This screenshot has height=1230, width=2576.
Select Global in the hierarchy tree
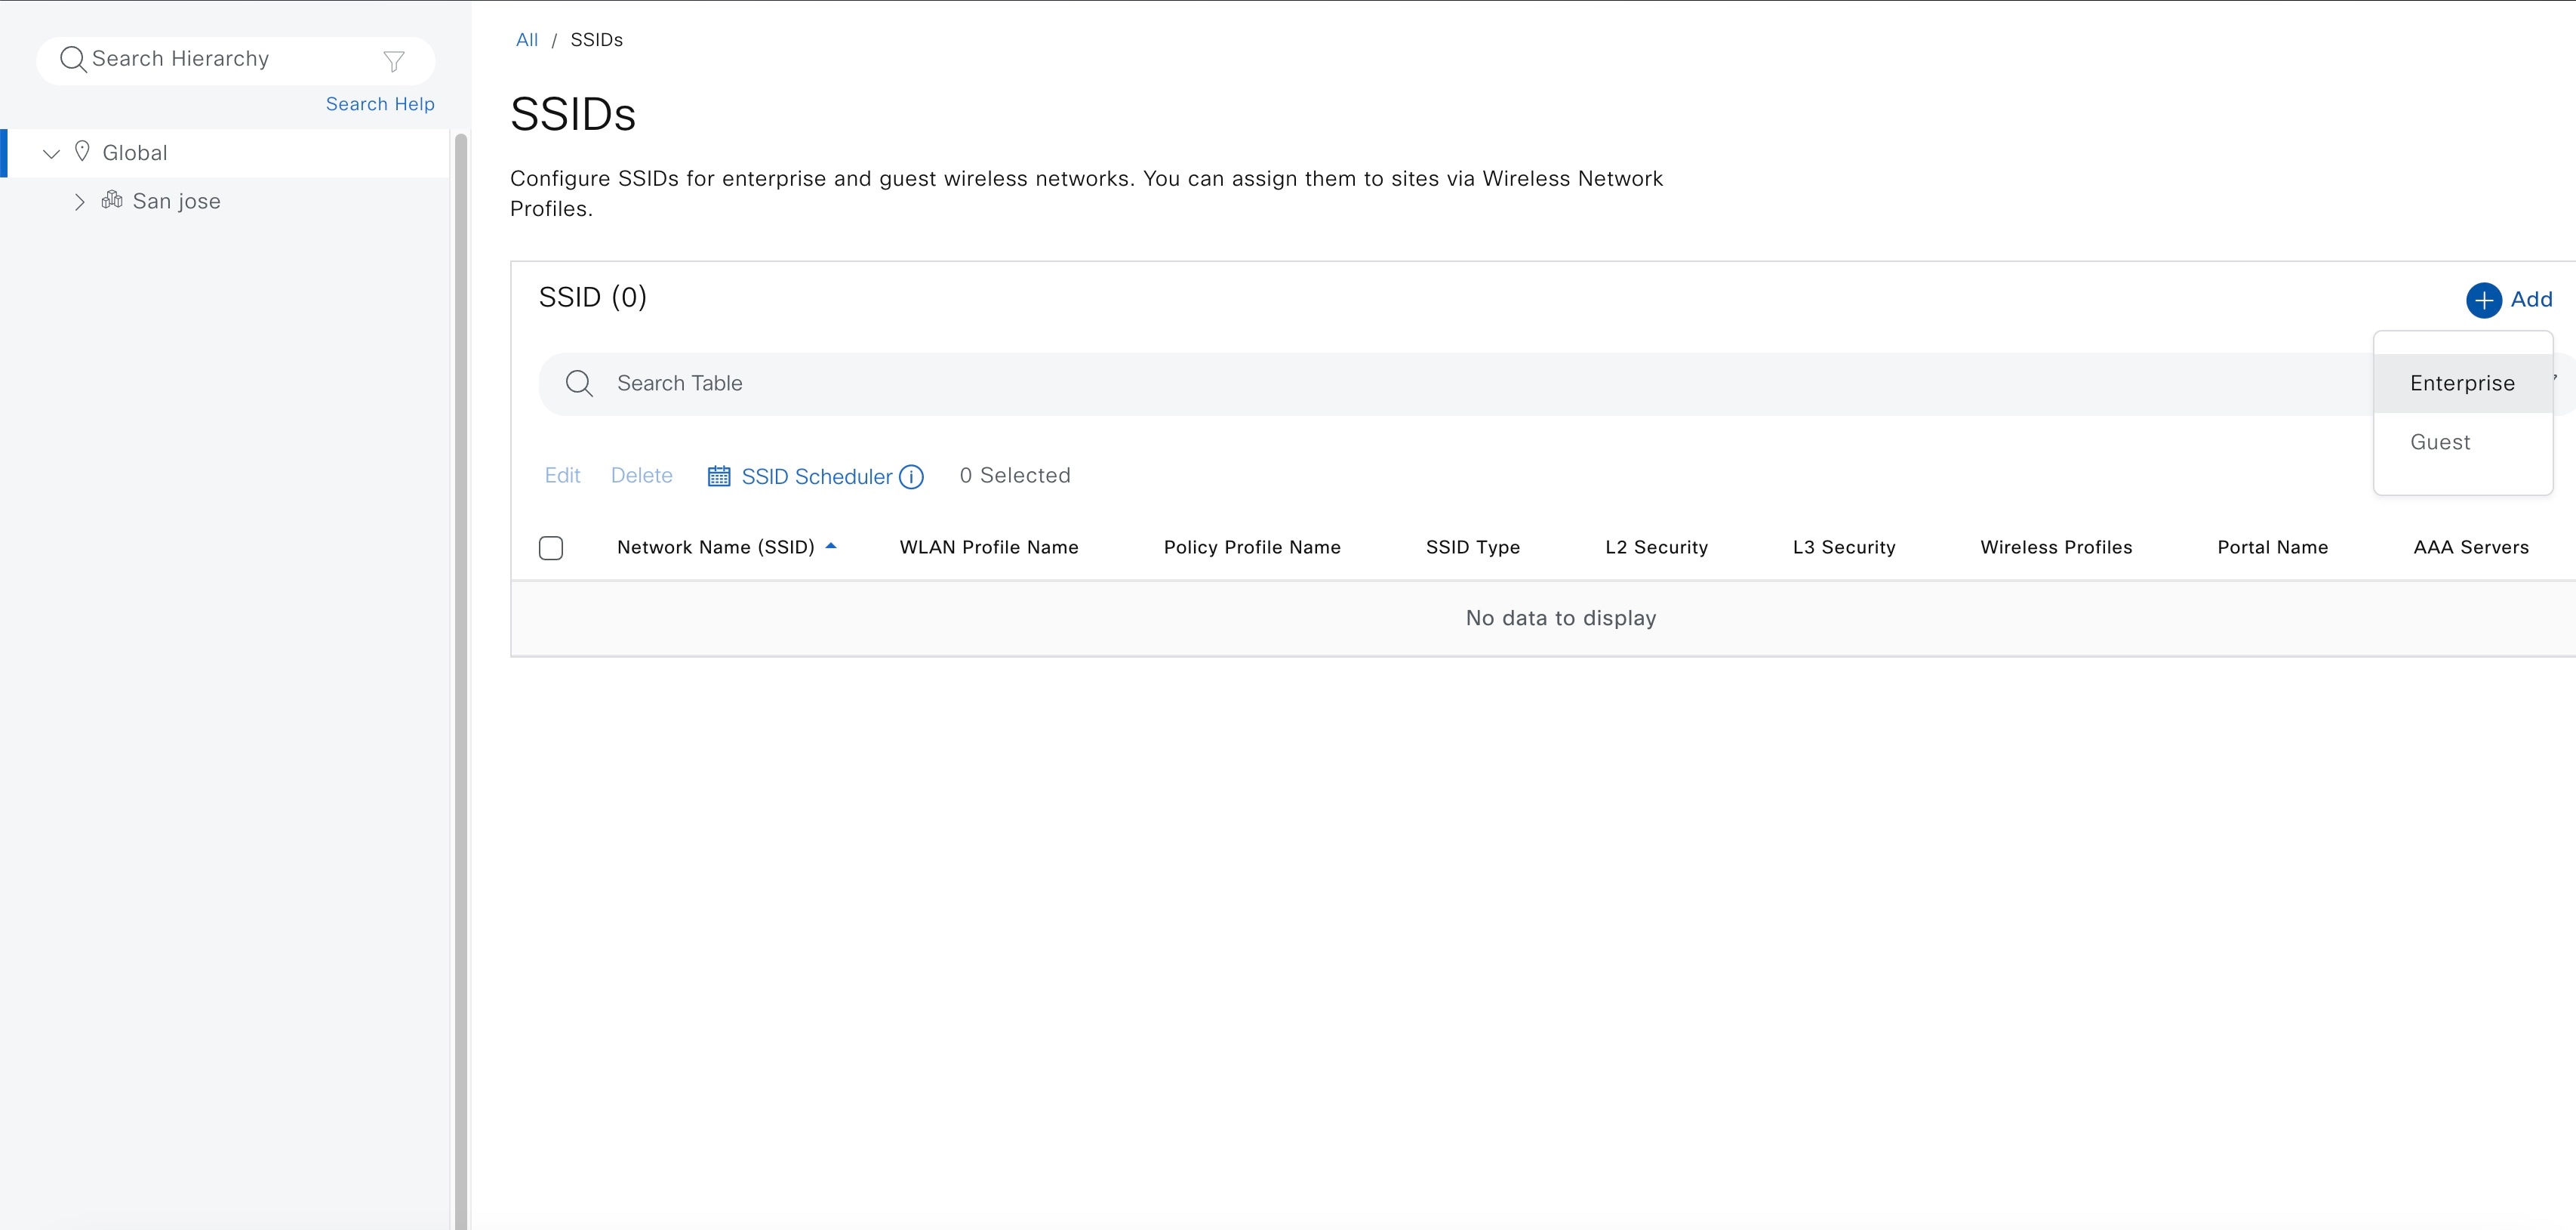coord(135,153)
